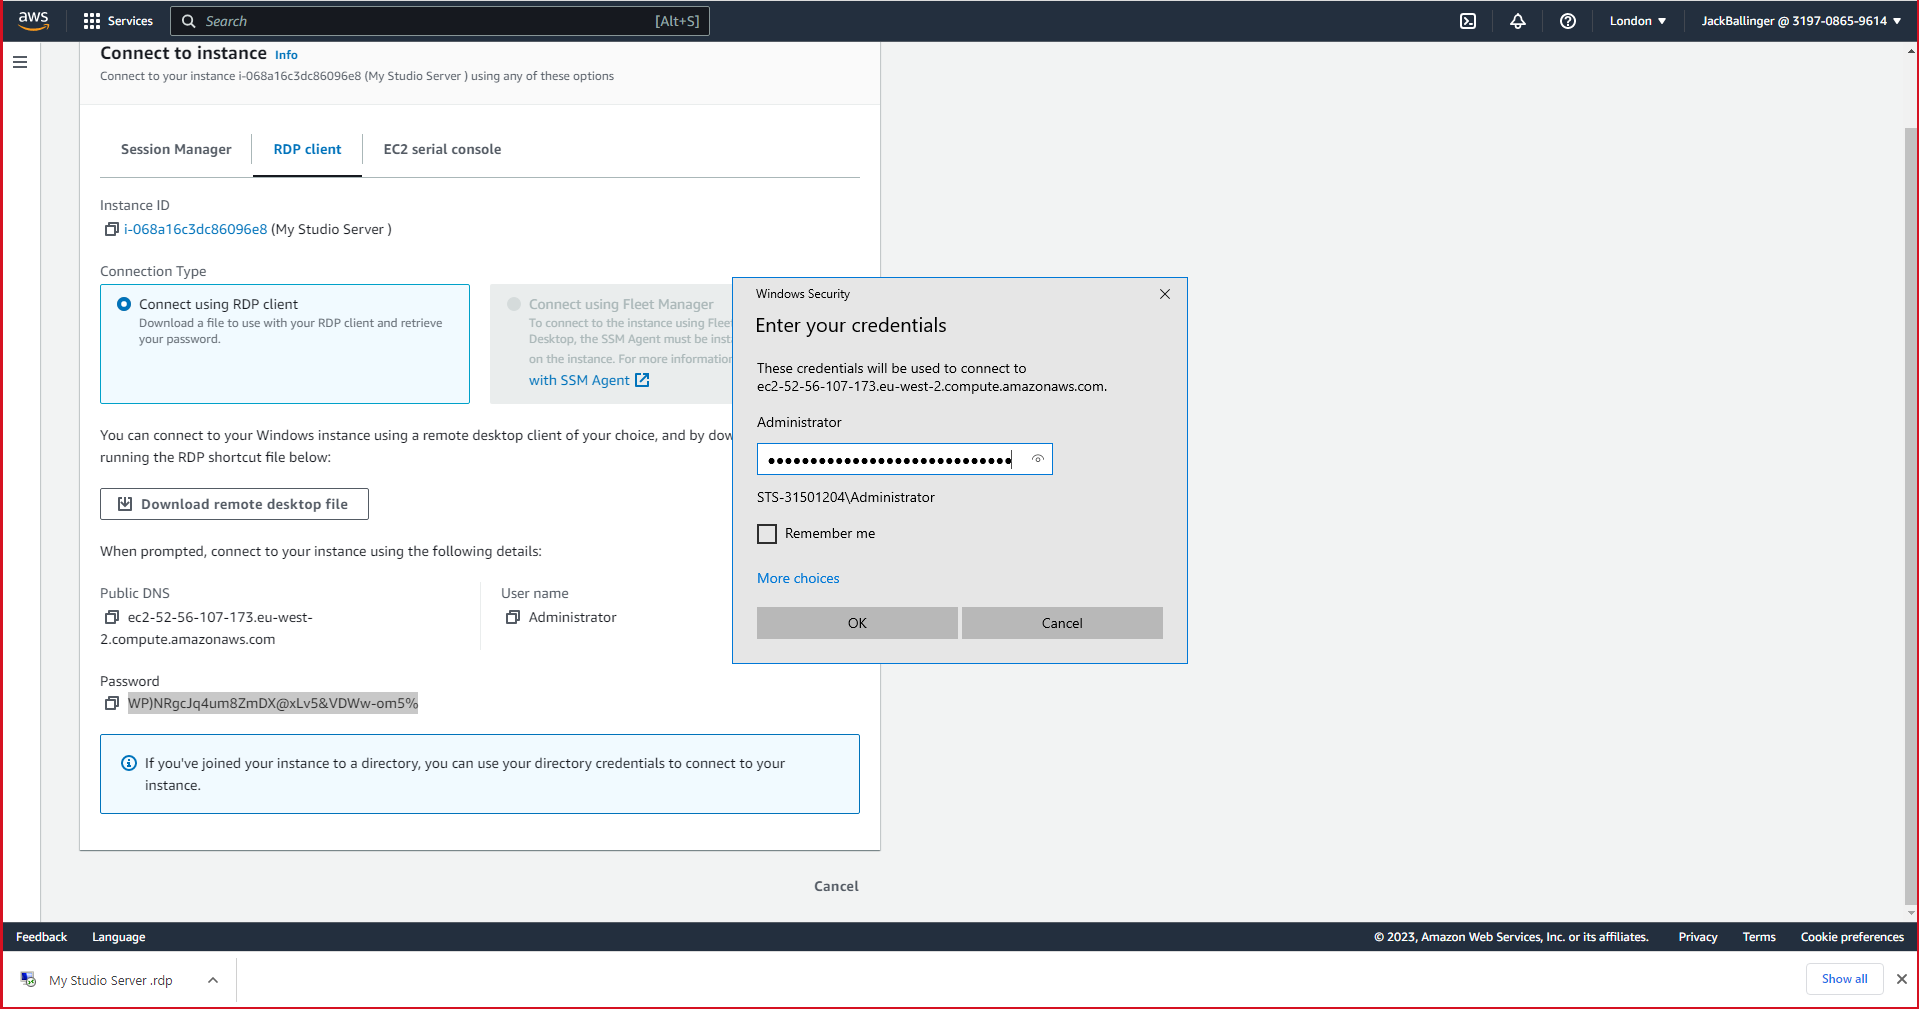The image size is (1919, 1009).
Task: Reveal the password with the eye icon
Action: [x=1038, y=459]
